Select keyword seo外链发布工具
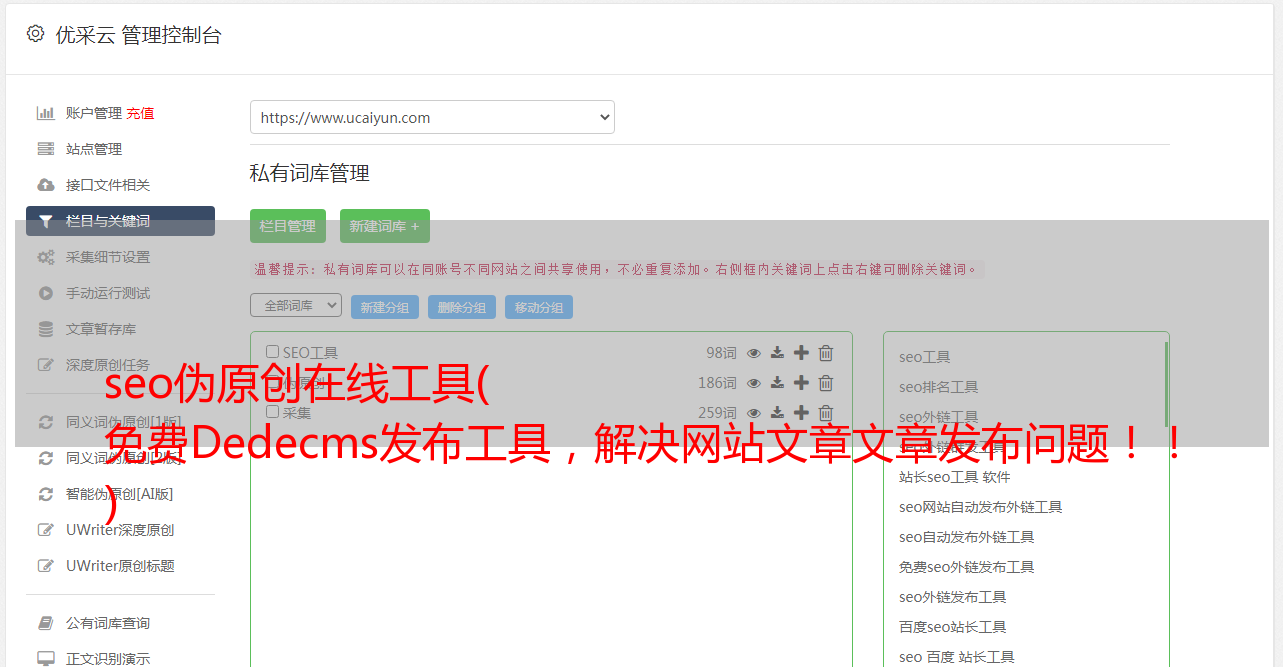This screenshot has width=1283, height=667. (x=952, y=597)
